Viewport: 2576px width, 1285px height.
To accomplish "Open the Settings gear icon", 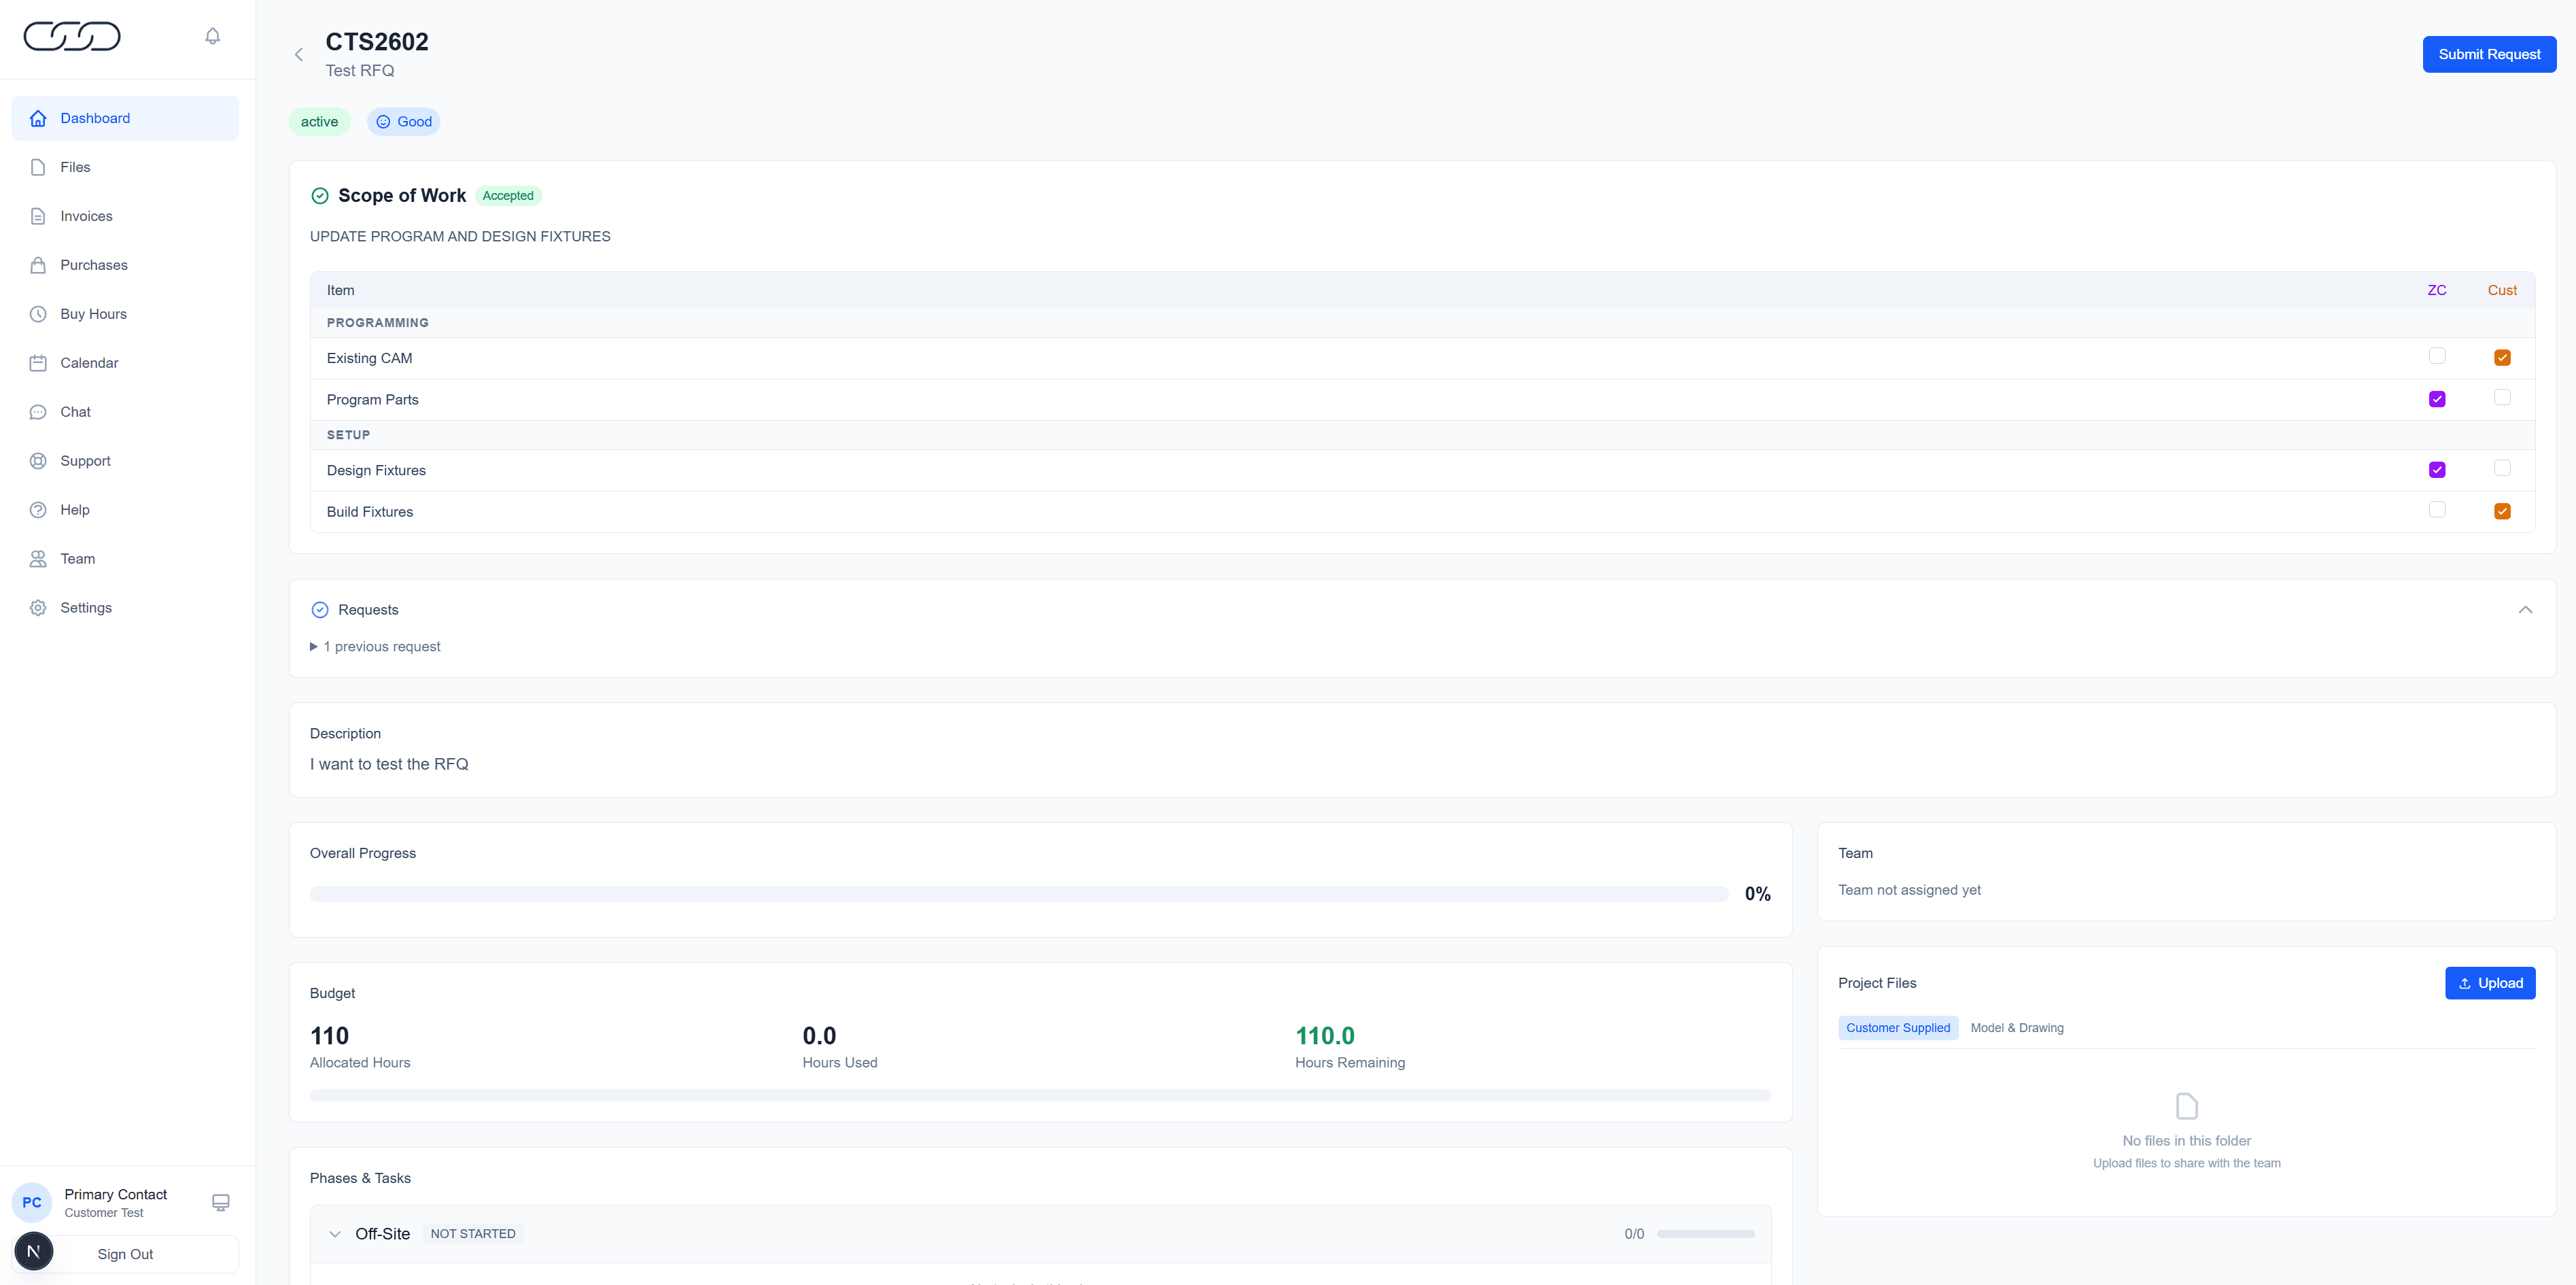I will click(x=37, y=607).
